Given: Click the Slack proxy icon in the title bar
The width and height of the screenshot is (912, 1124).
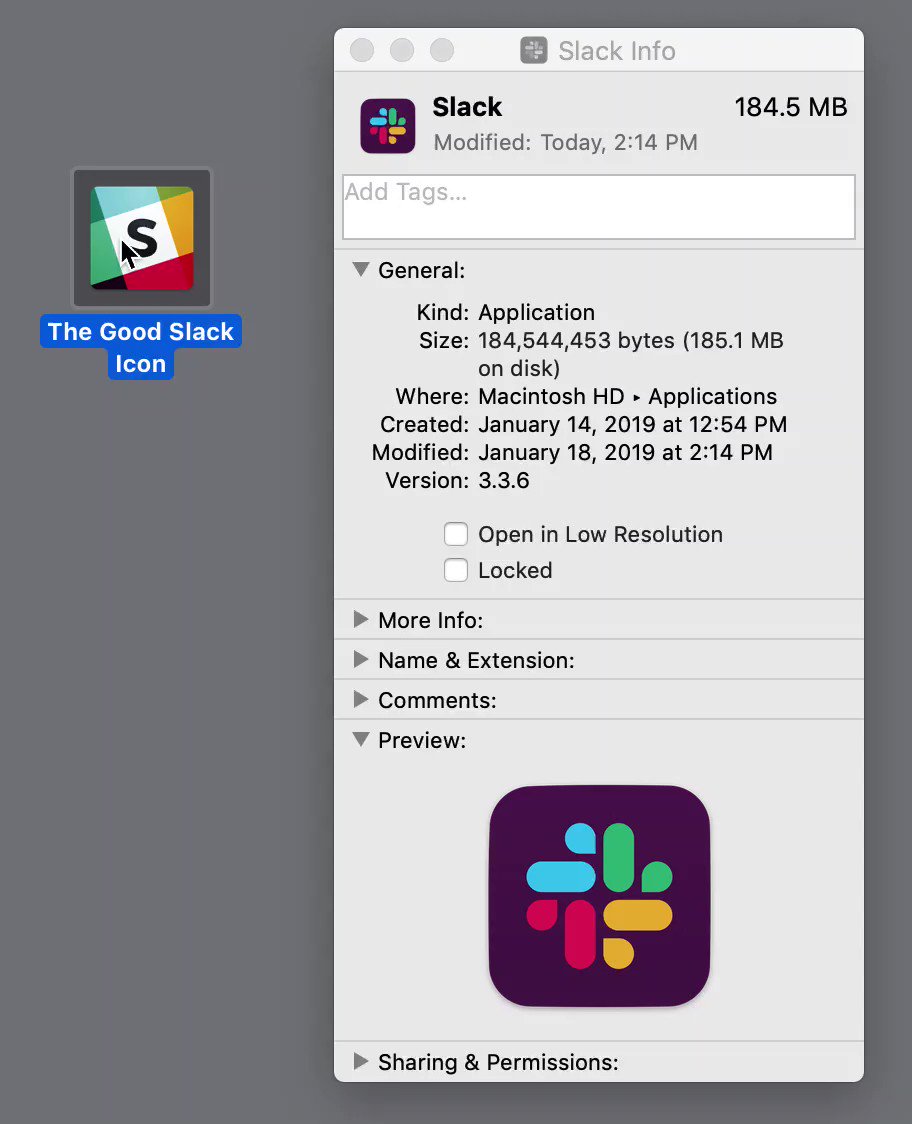Looking at the screenshot, I should 533,51.
